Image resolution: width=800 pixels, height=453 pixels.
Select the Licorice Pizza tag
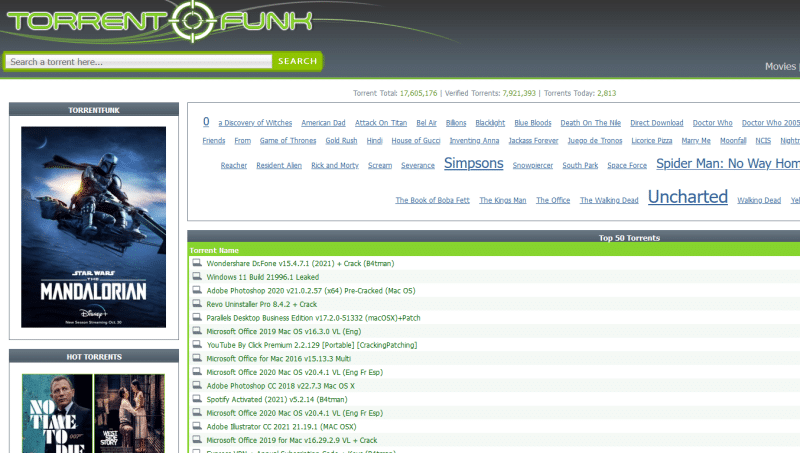(x=652, y=141)
